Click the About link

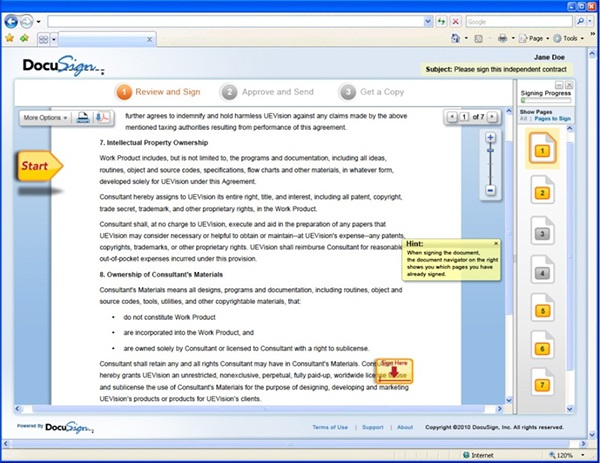(x=405, y=427)
